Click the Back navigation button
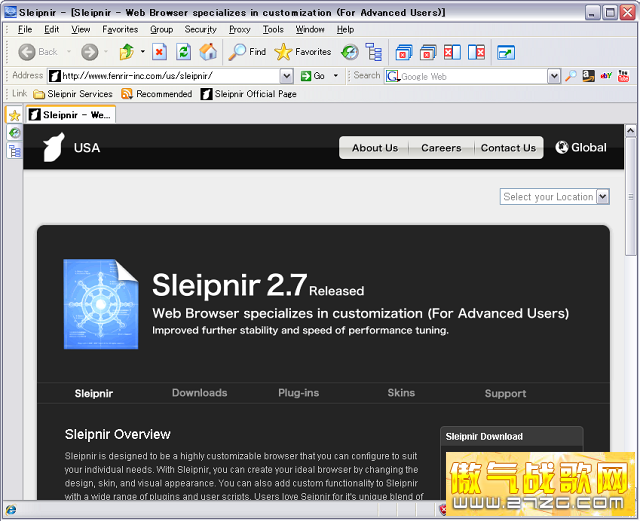Viewport: 640px width, 521px height. pyautogui.click(x=38, y=52)
